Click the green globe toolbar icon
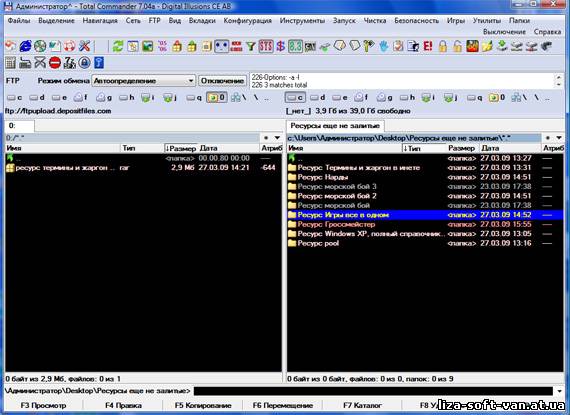 tap(40, 47)
